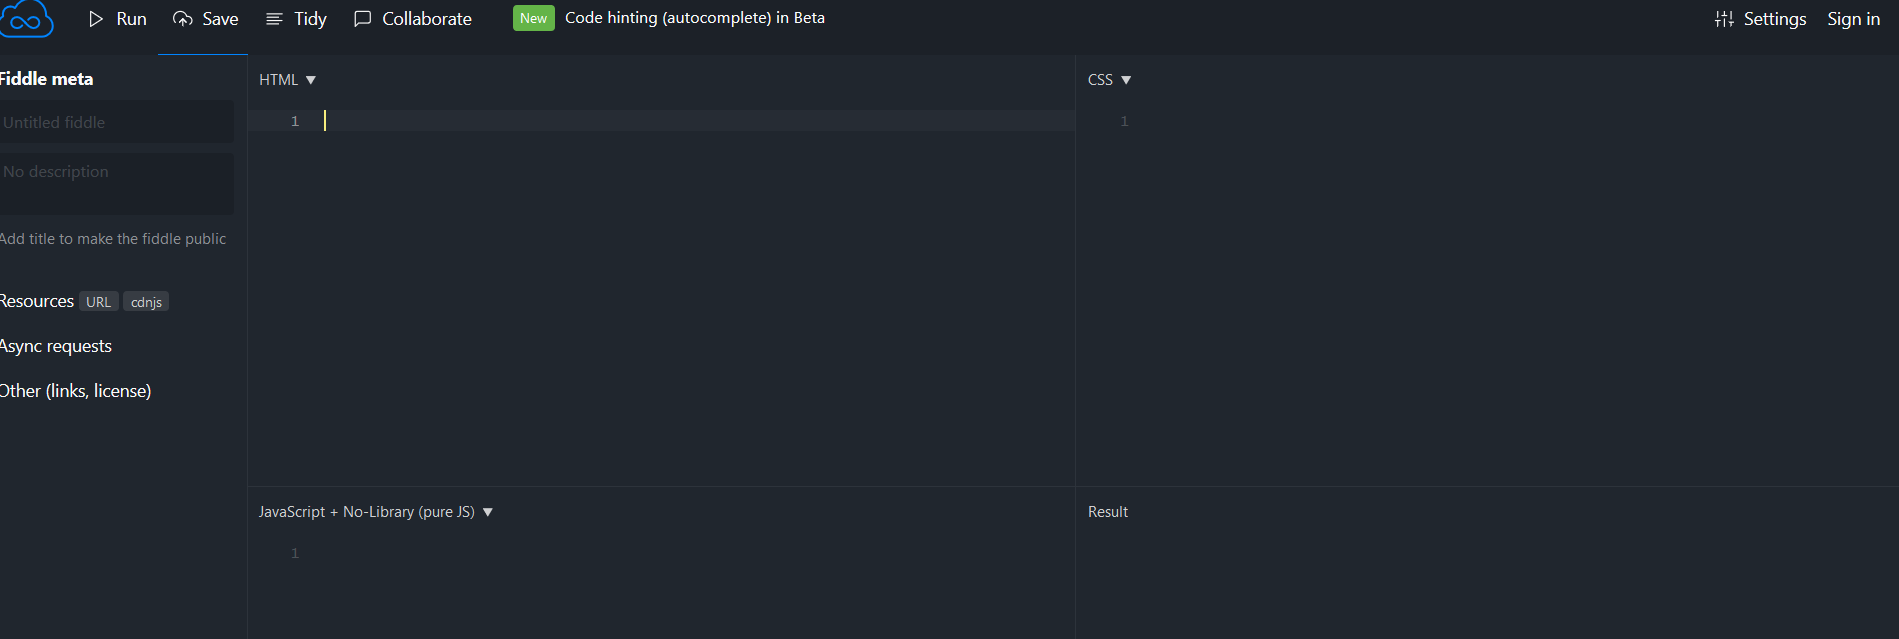Expand Other (links, license) section
Image resolution: width=1899 pixels, height=639 pixels.
(76, 391)
